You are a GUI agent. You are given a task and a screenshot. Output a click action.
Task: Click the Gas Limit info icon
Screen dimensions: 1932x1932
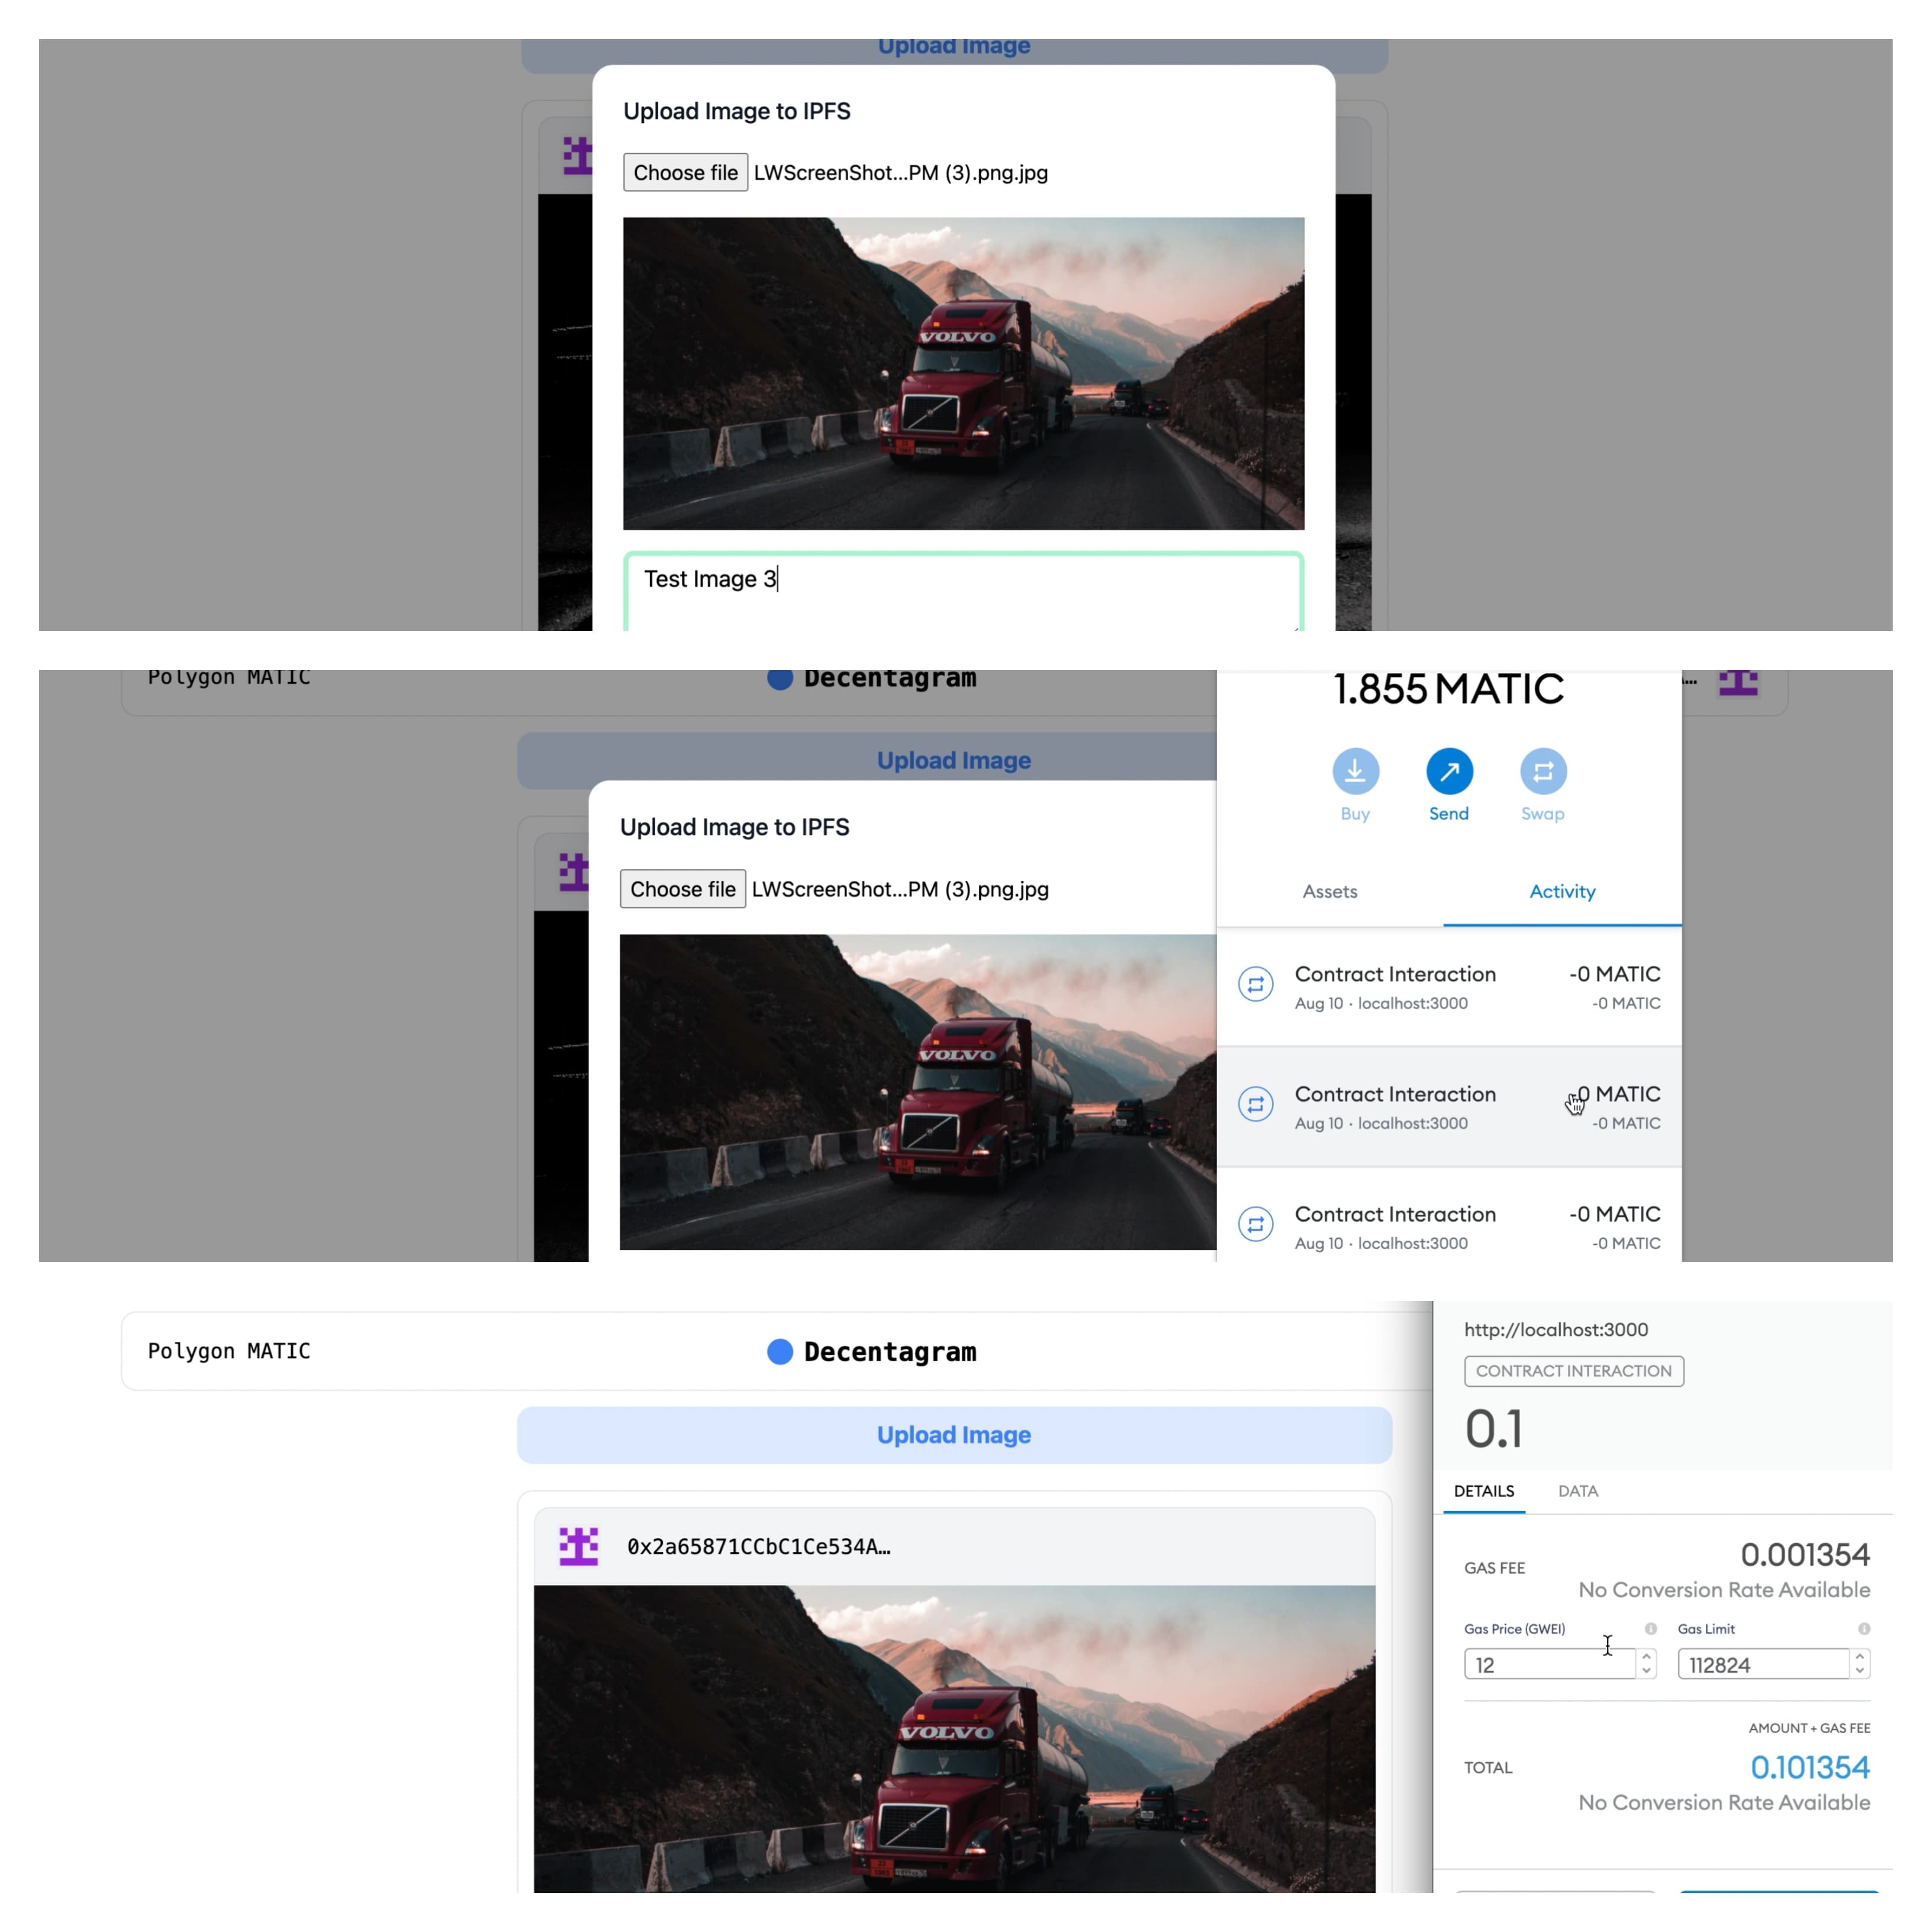(1864, 1629)
